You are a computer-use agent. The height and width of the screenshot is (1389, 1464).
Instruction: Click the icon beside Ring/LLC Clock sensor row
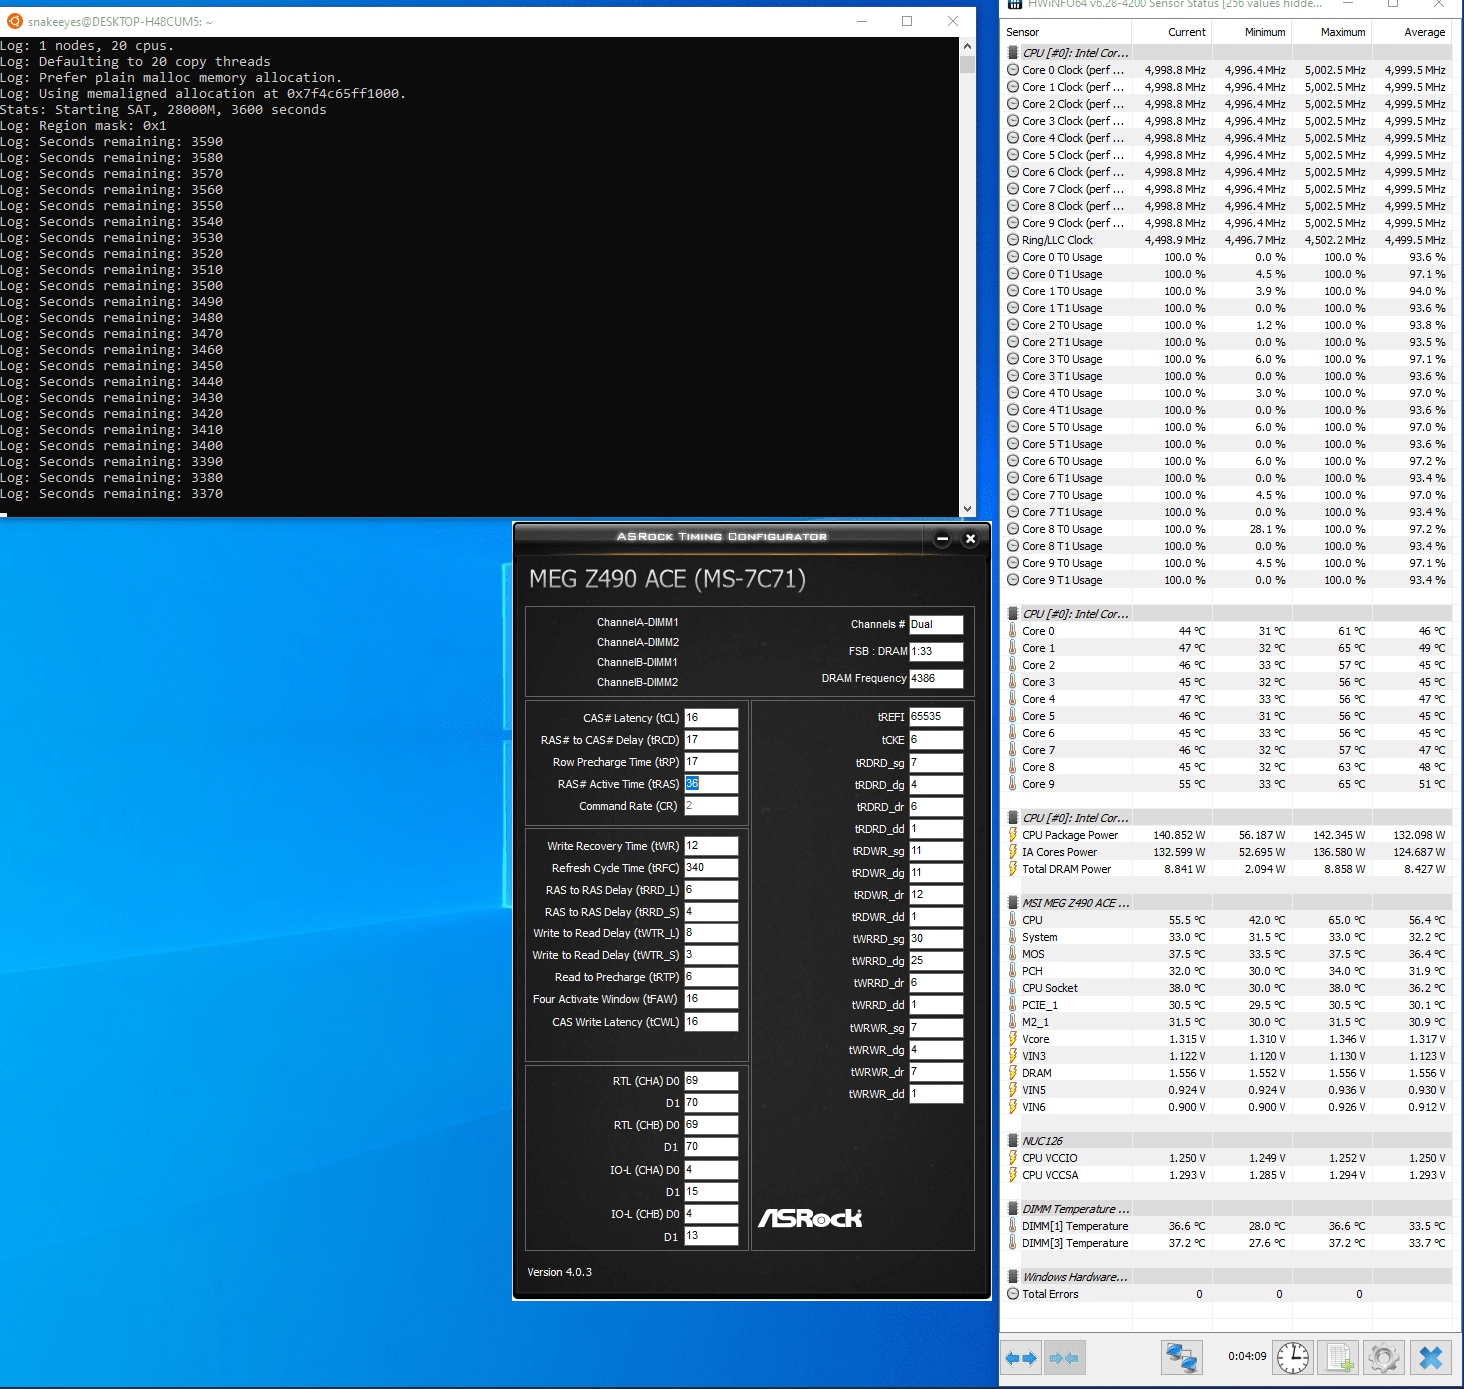point(1013,240)
